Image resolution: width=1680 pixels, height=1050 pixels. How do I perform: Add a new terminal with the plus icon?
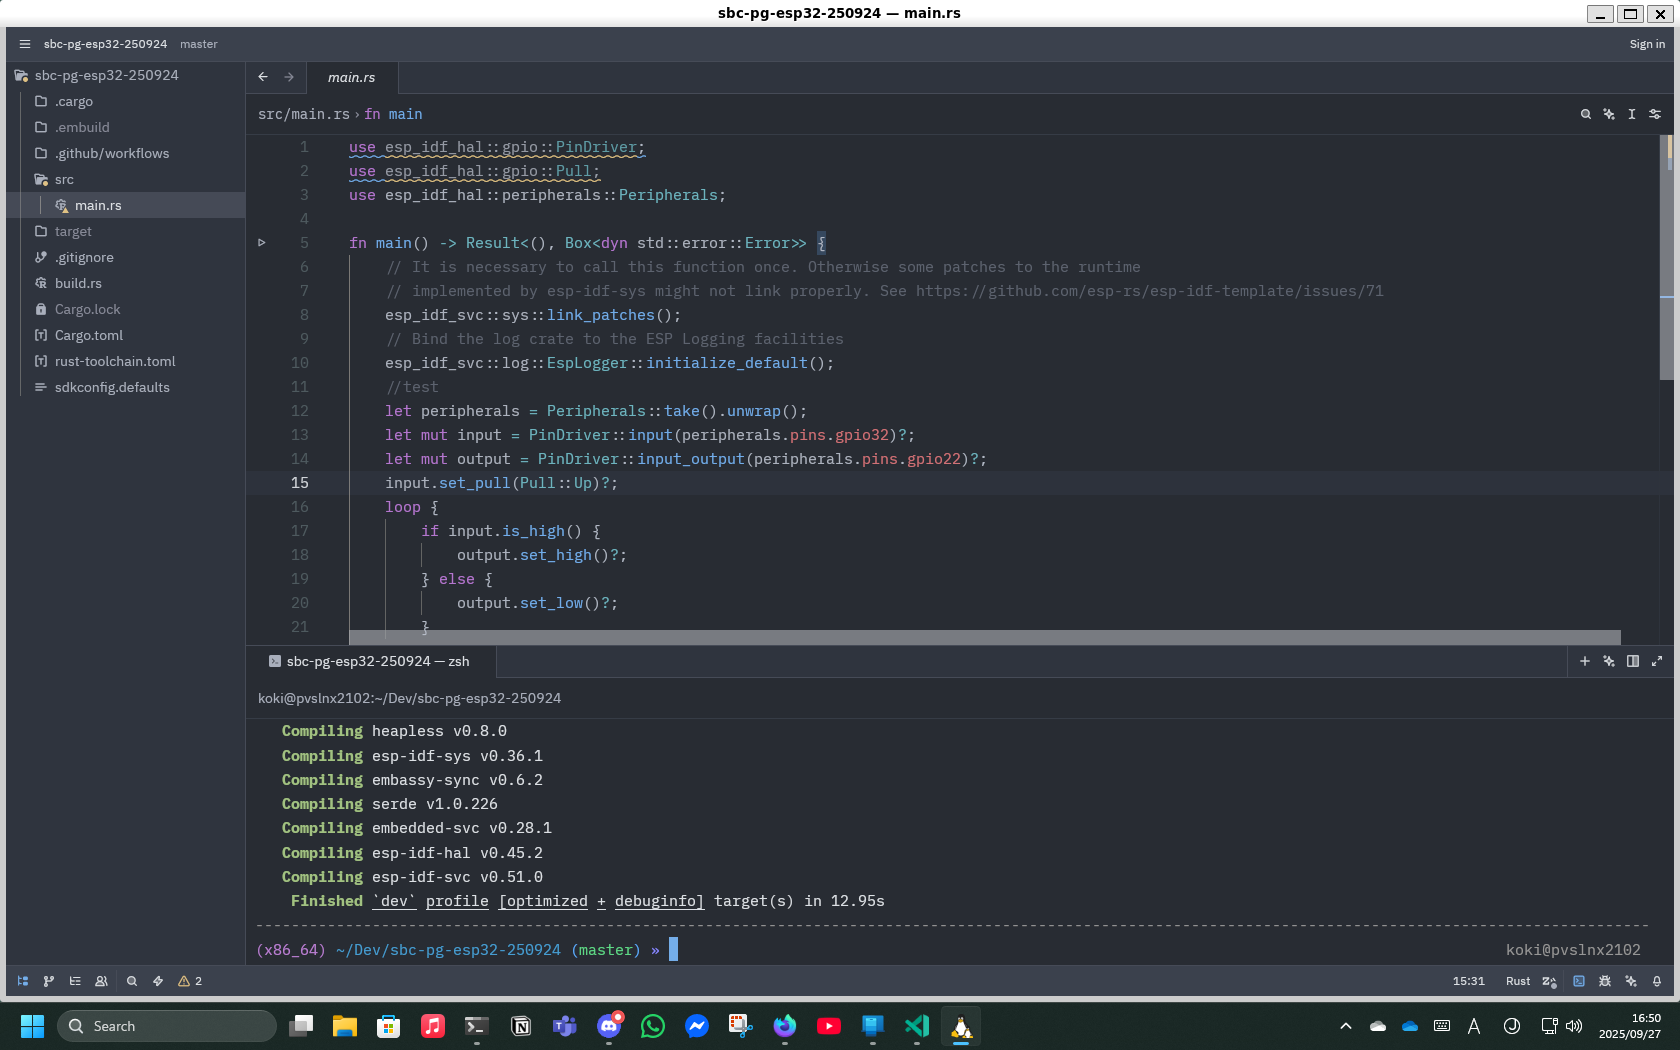click(x=1585, y=661)
